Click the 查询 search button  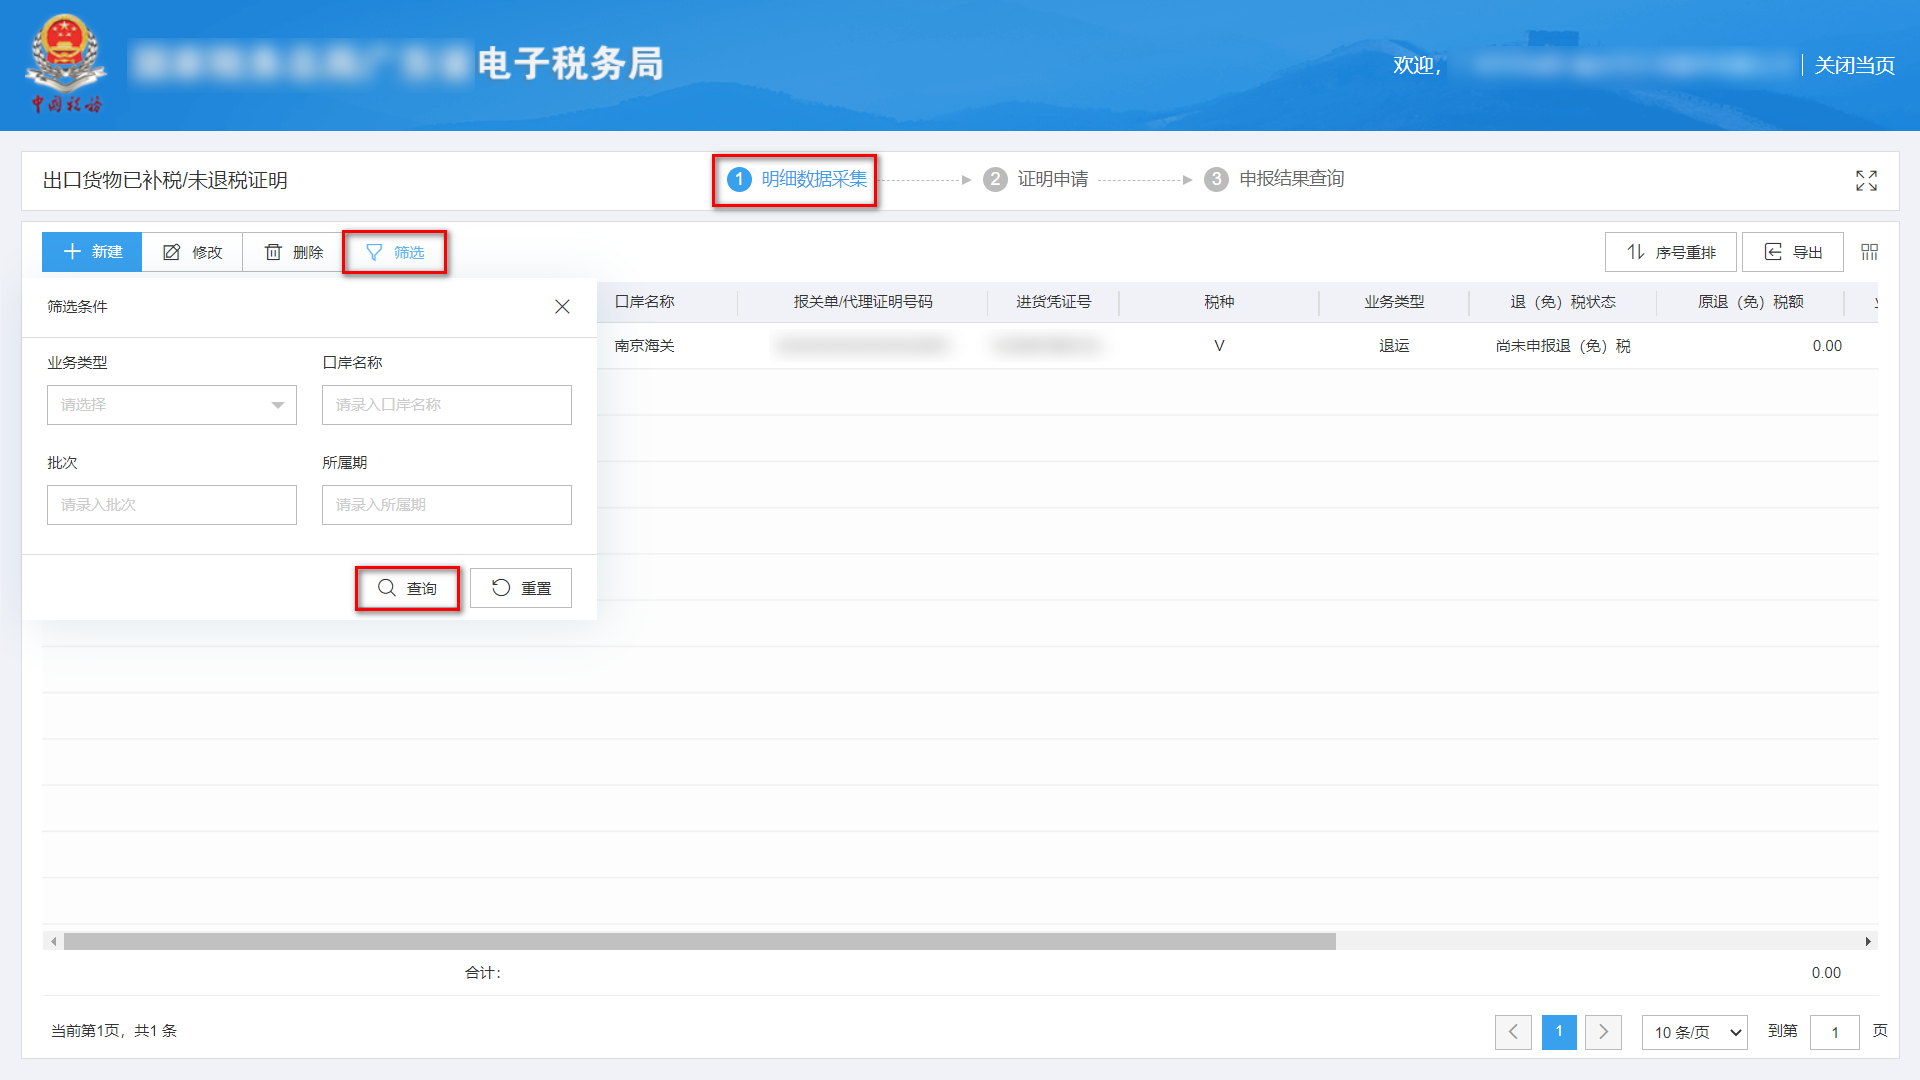pos(407,588)
